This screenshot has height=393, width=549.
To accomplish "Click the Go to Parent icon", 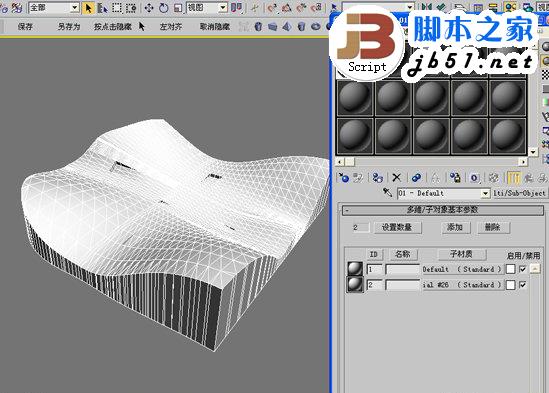I will [x=528, y=178].
